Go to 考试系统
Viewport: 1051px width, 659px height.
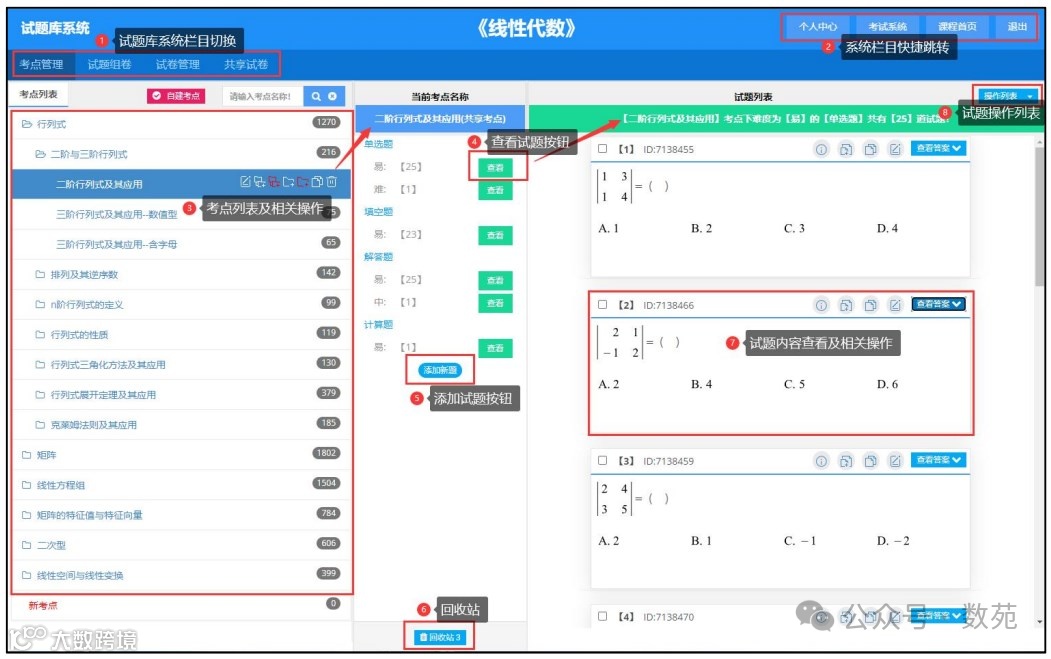tap(887, 27)
